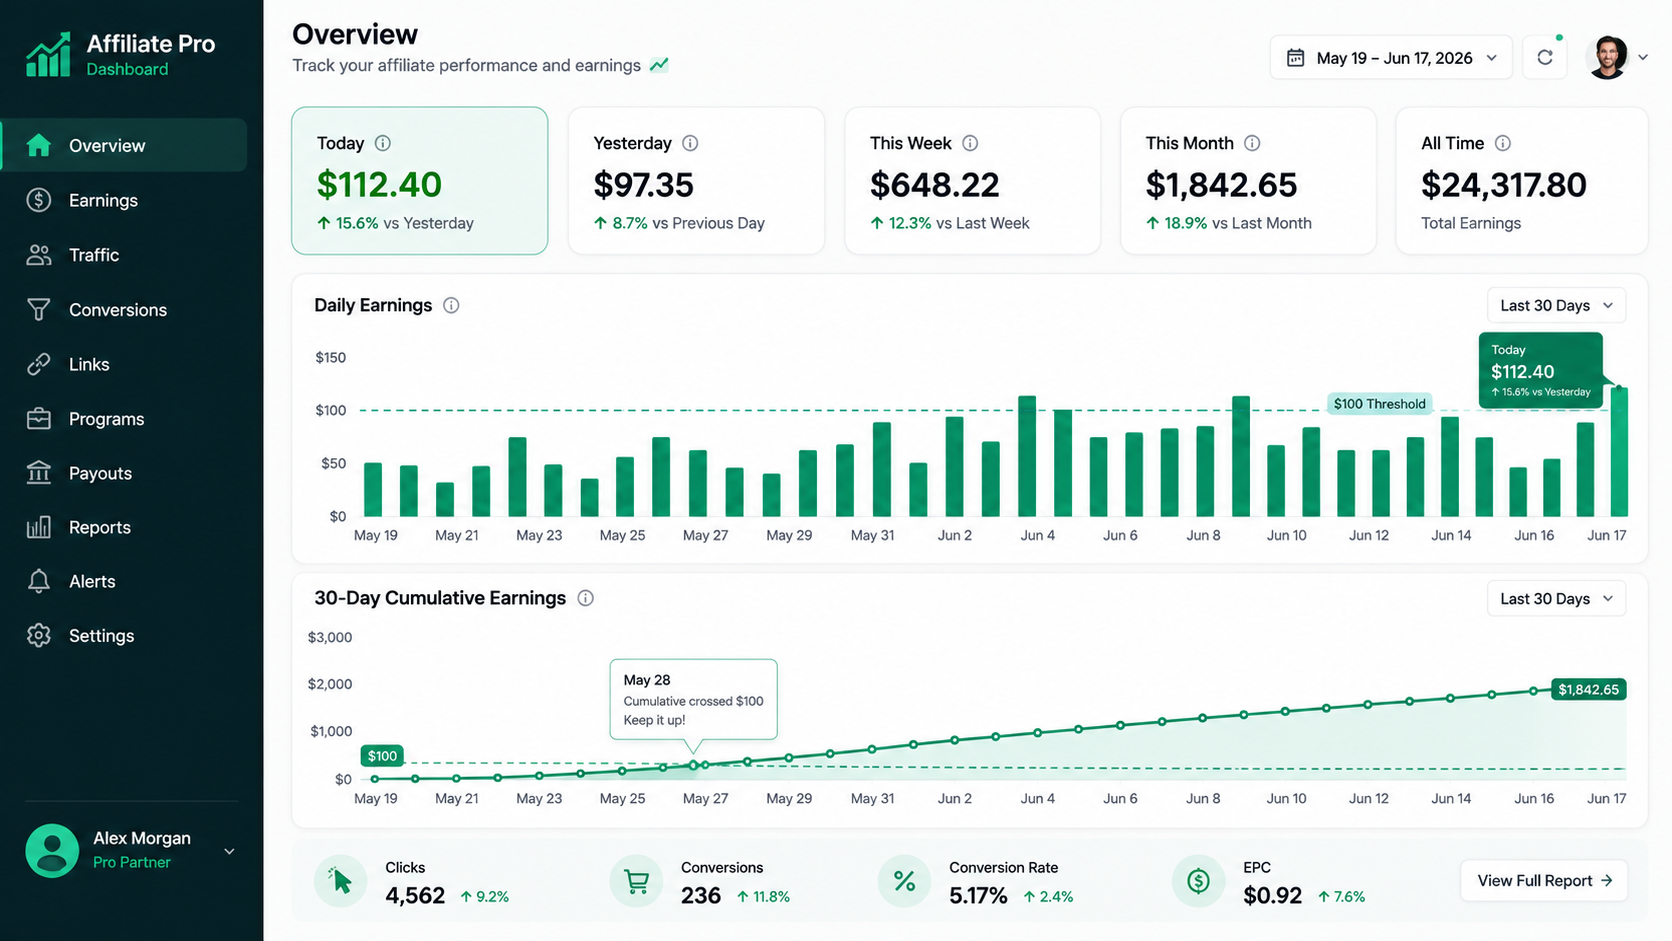Click the Affiliate Pro logo icon
This screenshot has width=1672, height=941.
click(x=48, y=54)
